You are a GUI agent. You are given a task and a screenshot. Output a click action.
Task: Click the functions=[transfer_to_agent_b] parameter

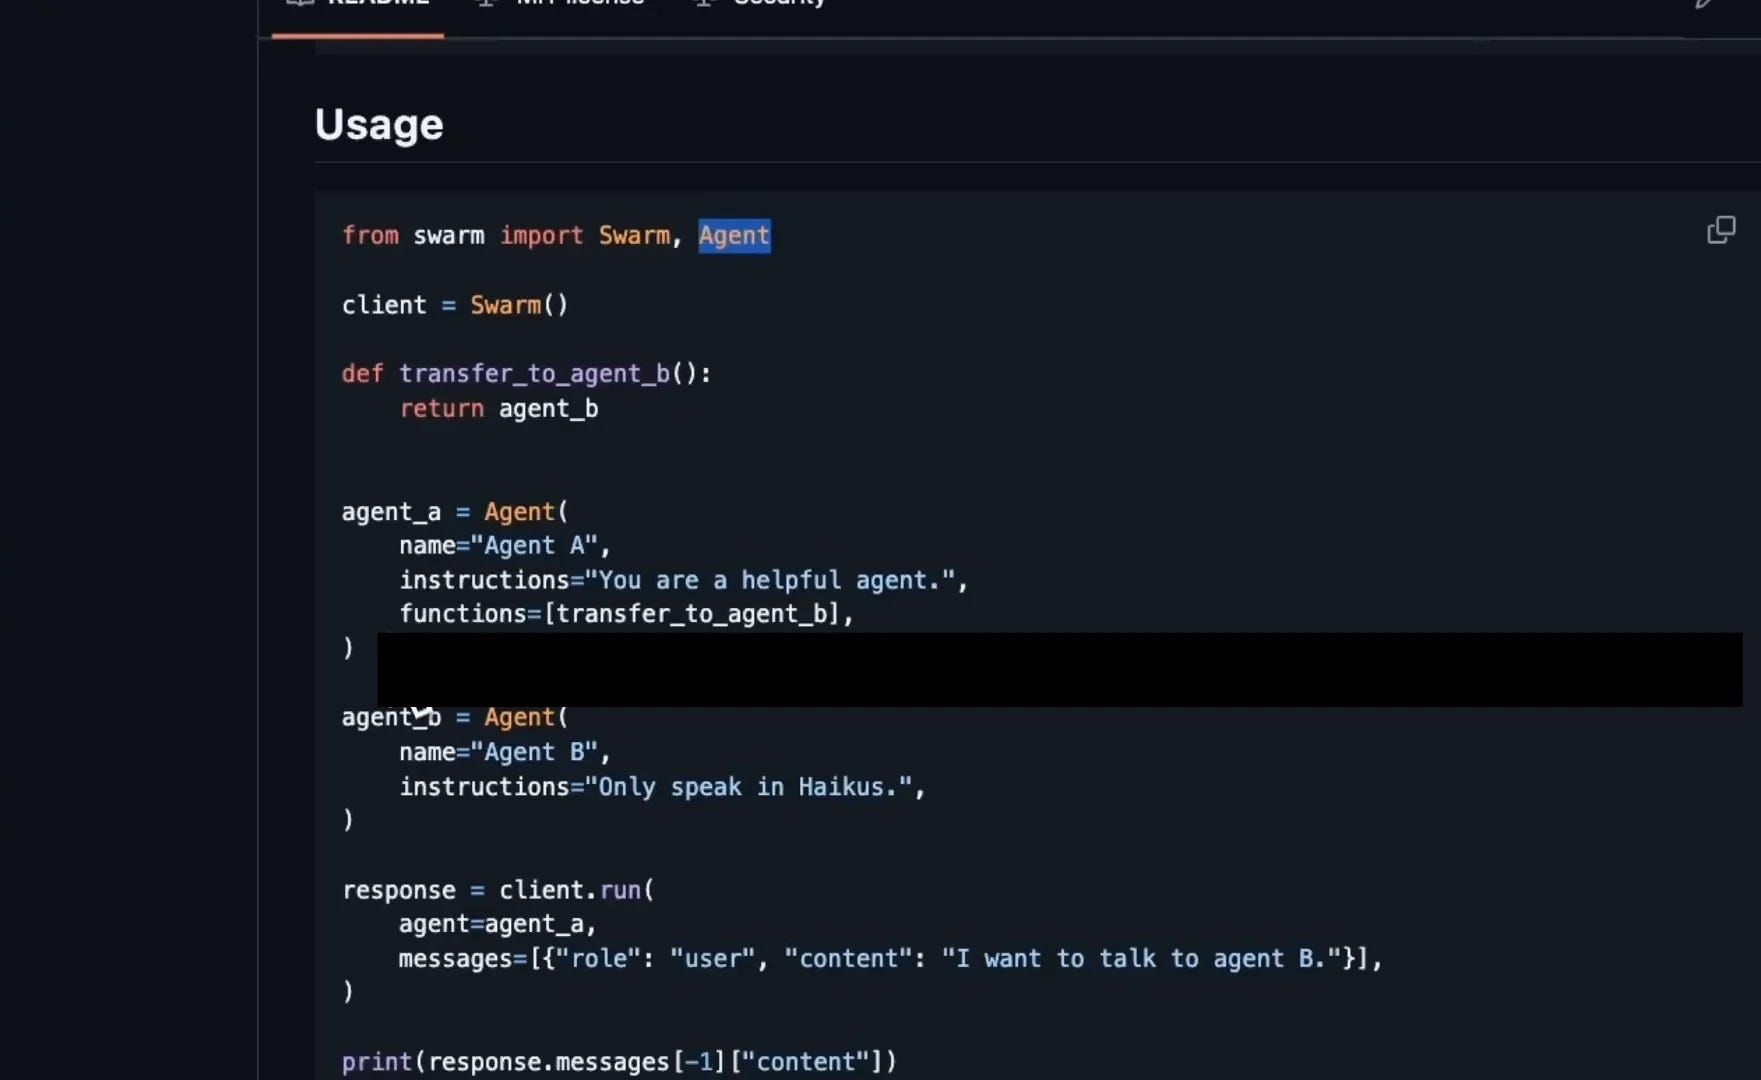(x=627, y=613)
